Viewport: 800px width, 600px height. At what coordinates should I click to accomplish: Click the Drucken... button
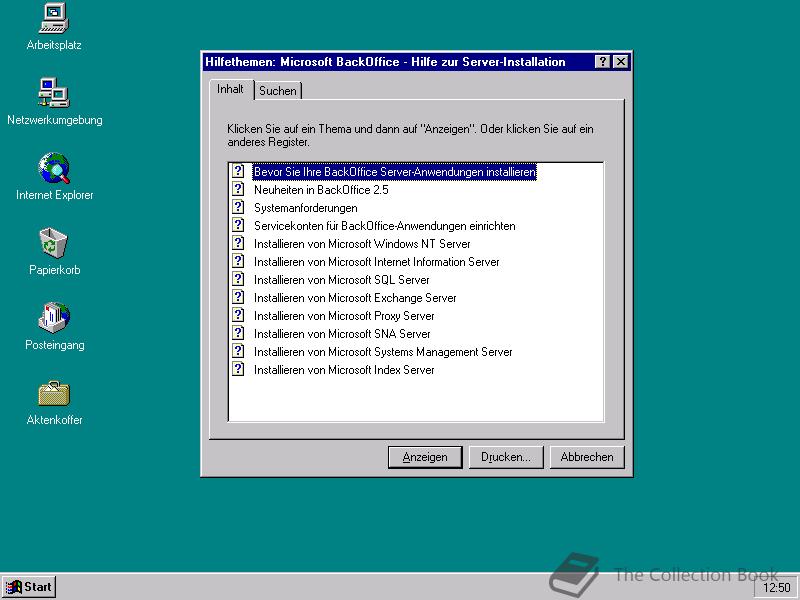point(506,457)
